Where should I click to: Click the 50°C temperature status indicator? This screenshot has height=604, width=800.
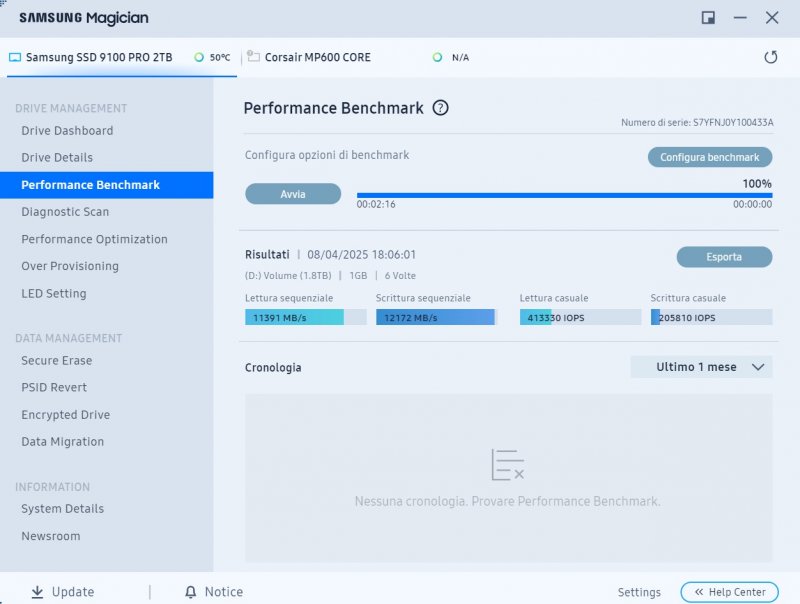click(212, 57)
